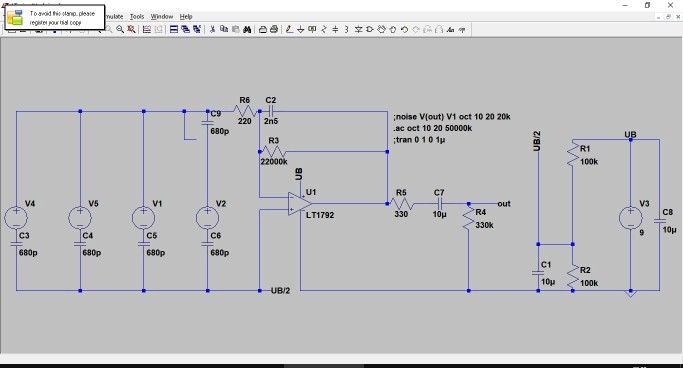Pick the Capacitor component tool

[x=335, y=30]
